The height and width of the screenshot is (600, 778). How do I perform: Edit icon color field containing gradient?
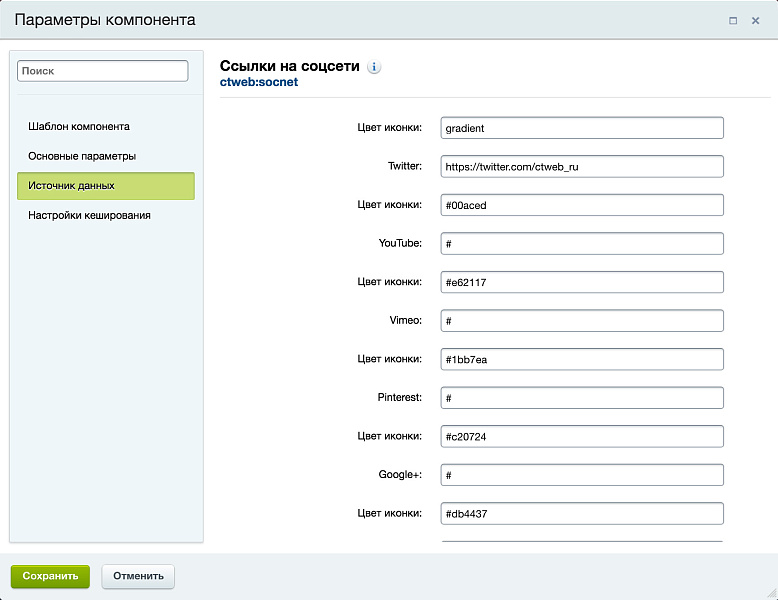click(x=581, y=128)
